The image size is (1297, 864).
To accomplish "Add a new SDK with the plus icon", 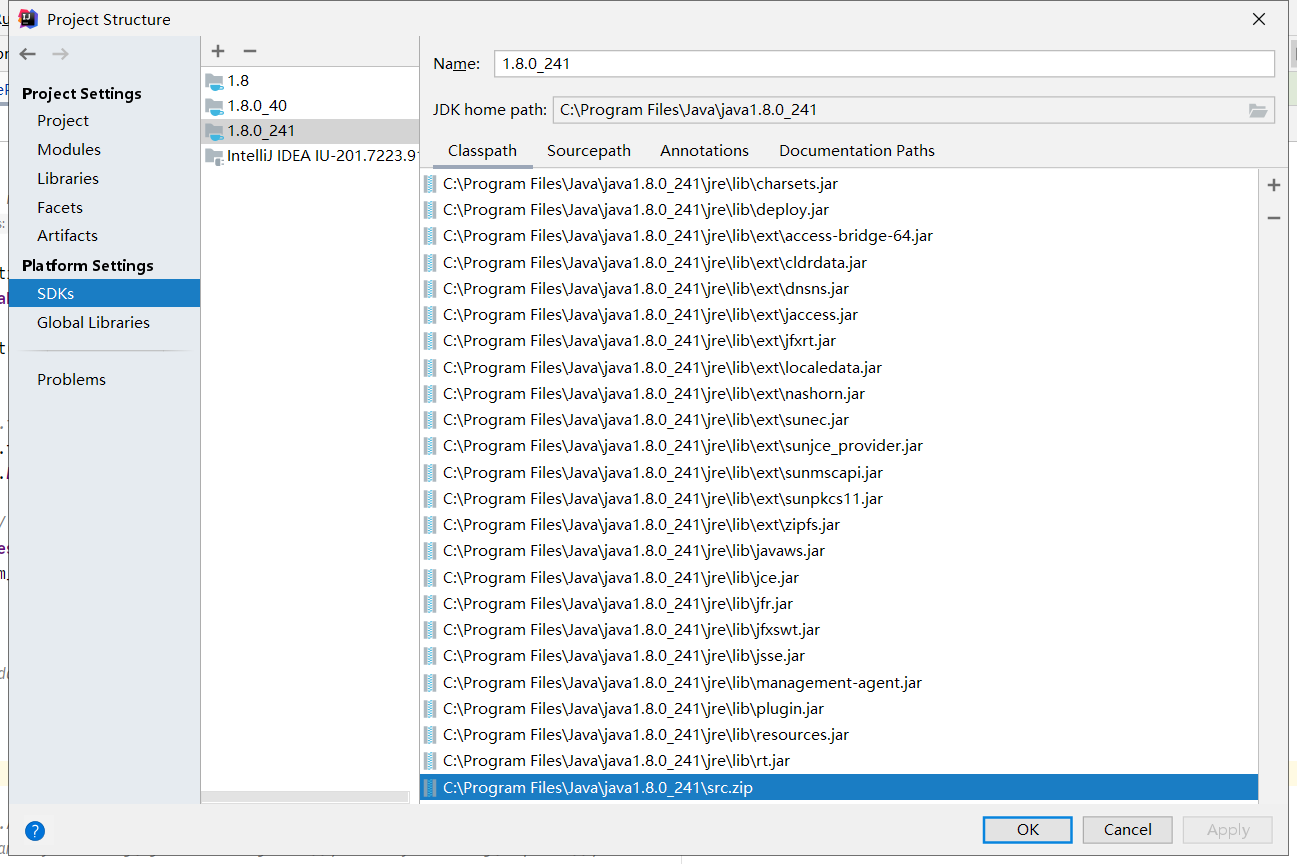I will point(218,51).
